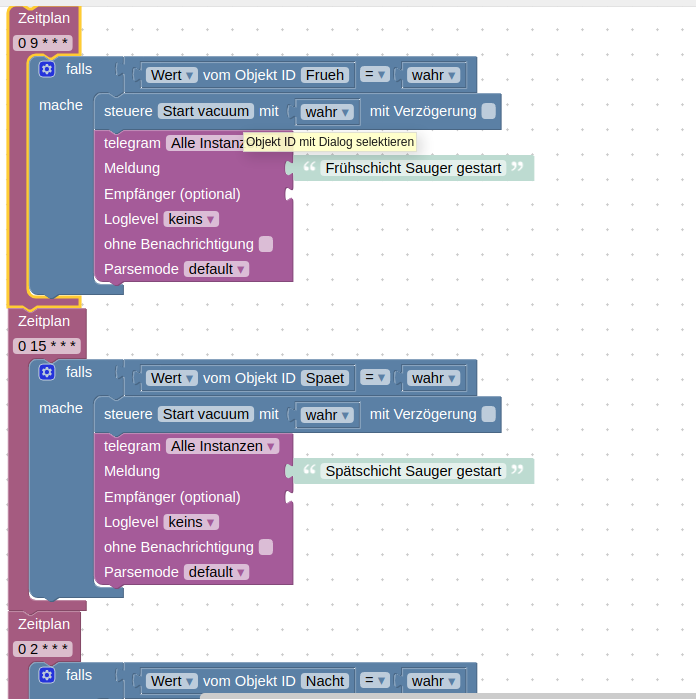This screenshot has height=699, width=696.
Task: Select Objekt ID 'Frueh' field
Action: 325,75
